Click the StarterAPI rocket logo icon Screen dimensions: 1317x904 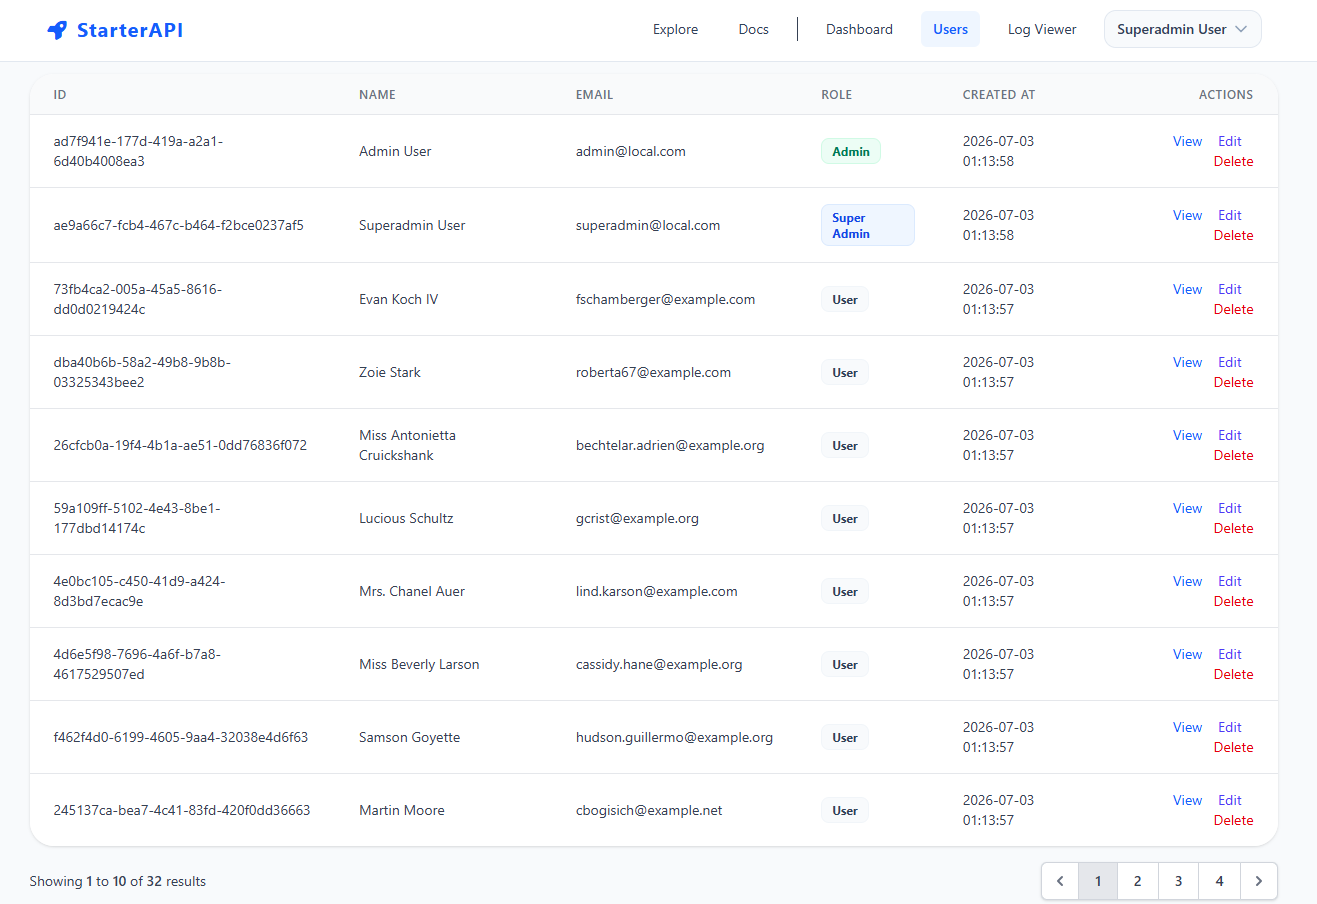tap(57, 30)
